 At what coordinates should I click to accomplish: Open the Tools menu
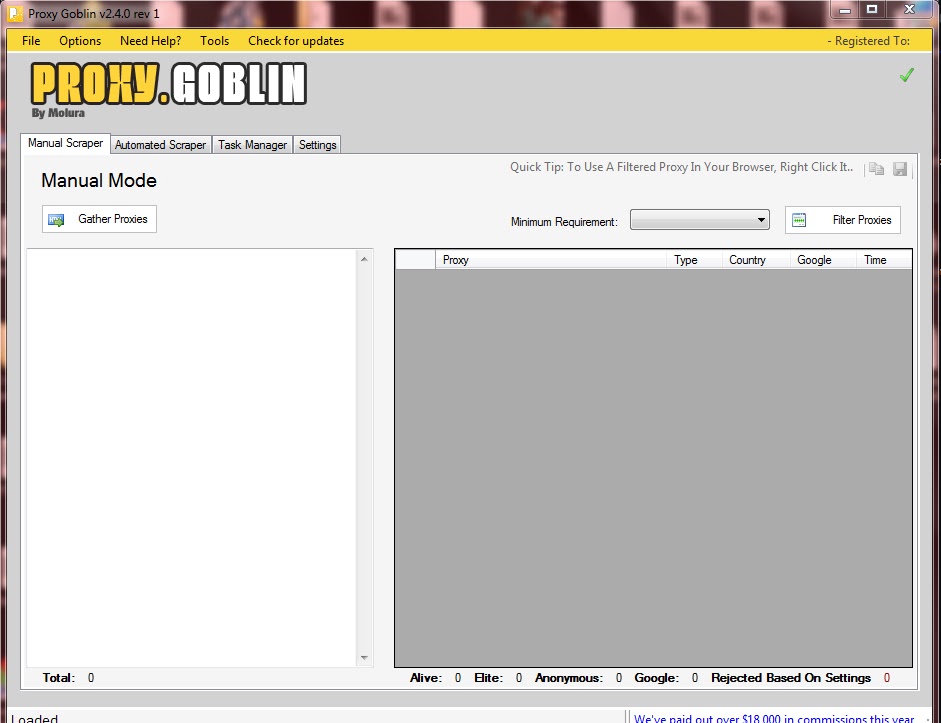click(214, 41)
